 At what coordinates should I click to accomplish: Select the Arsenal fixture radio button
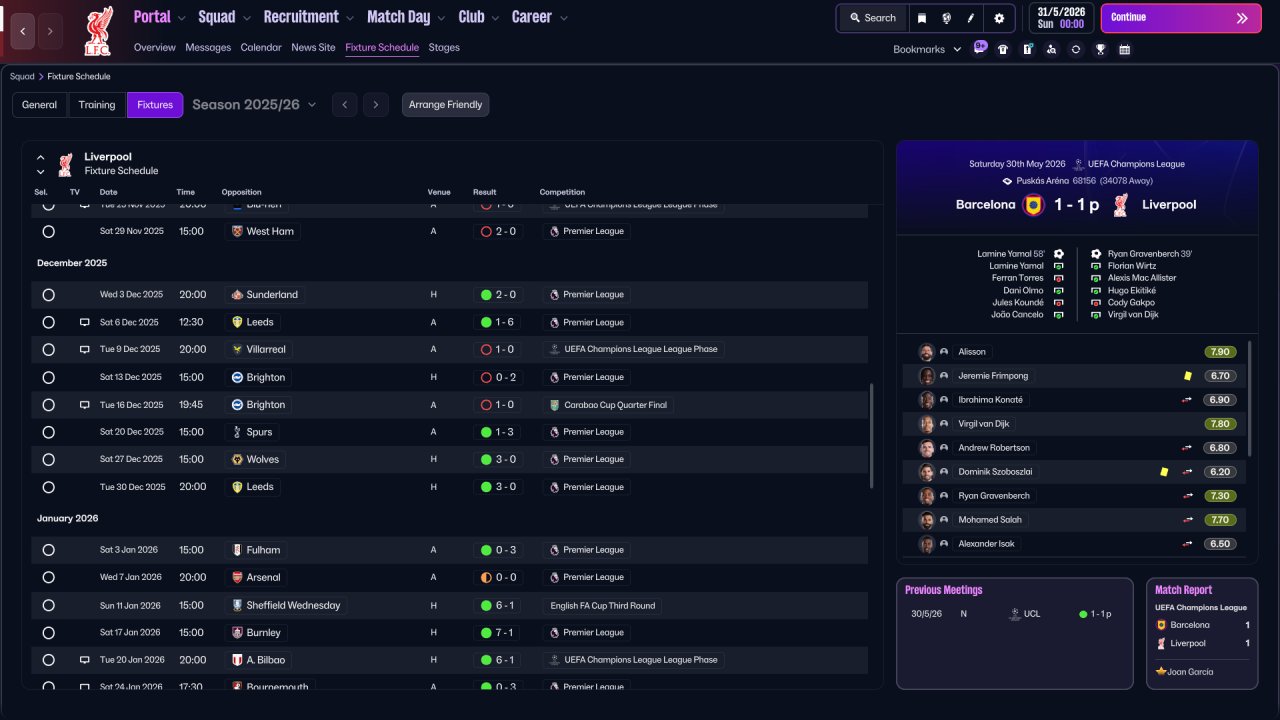pyautogui.click(x=48, y=577)
